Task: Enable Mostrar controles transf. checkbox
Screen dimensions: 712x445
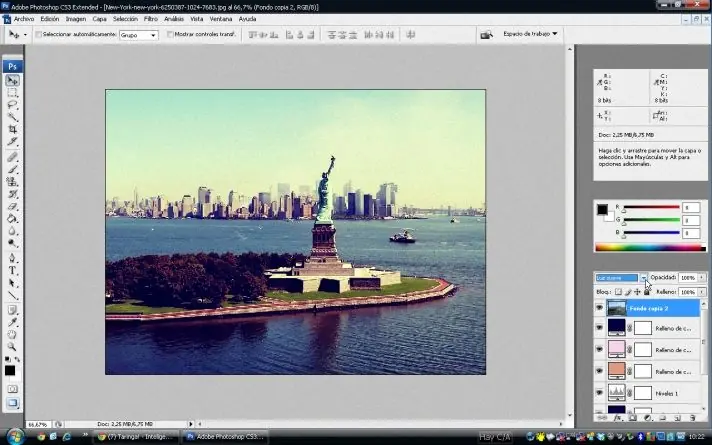Action: (x=169, y=34)
